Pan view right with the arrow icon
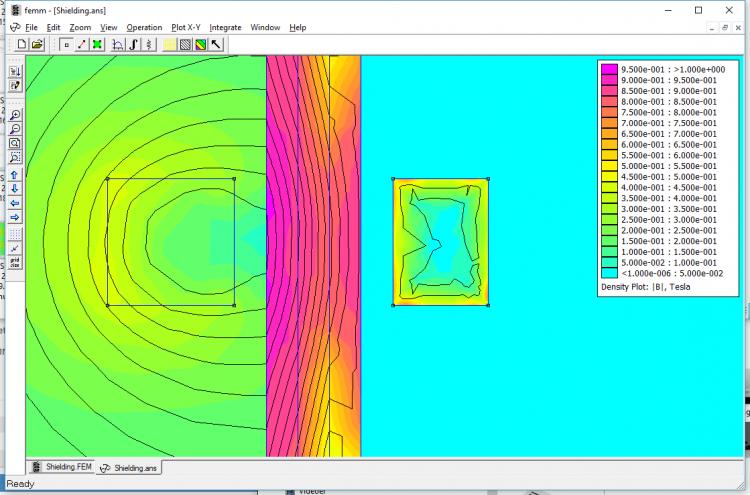This screenshot has width=750, height=495. point(15,217)
